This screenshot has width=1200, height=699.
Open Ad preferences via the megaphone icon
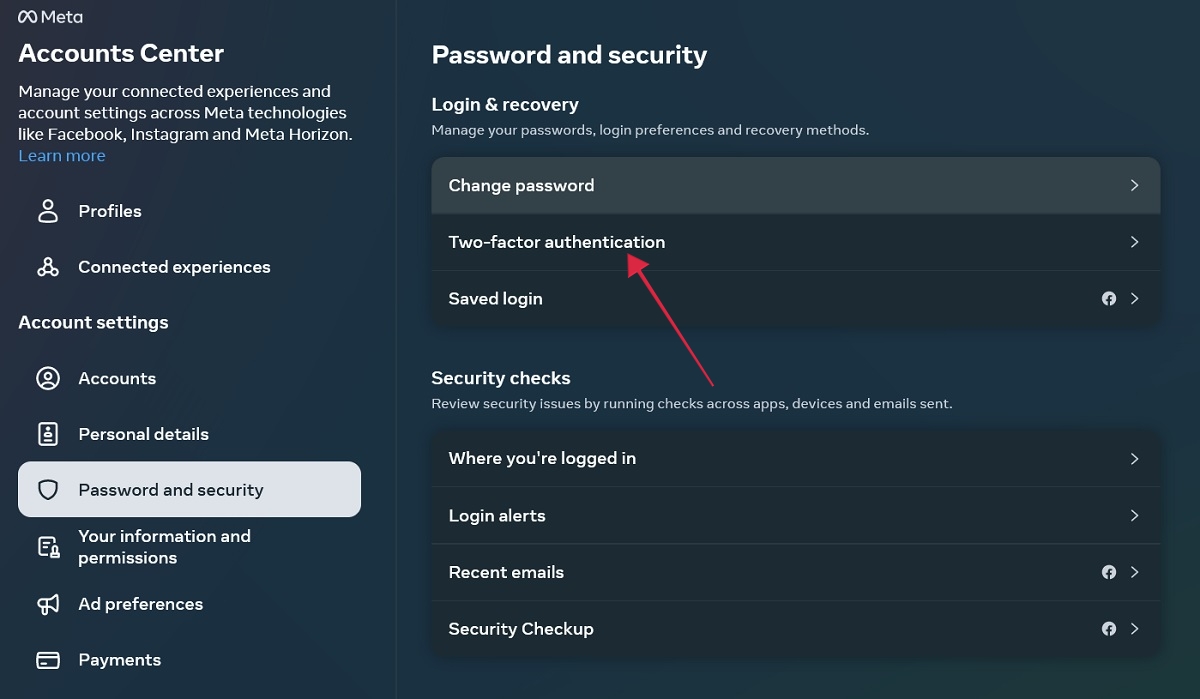point(48,604)
